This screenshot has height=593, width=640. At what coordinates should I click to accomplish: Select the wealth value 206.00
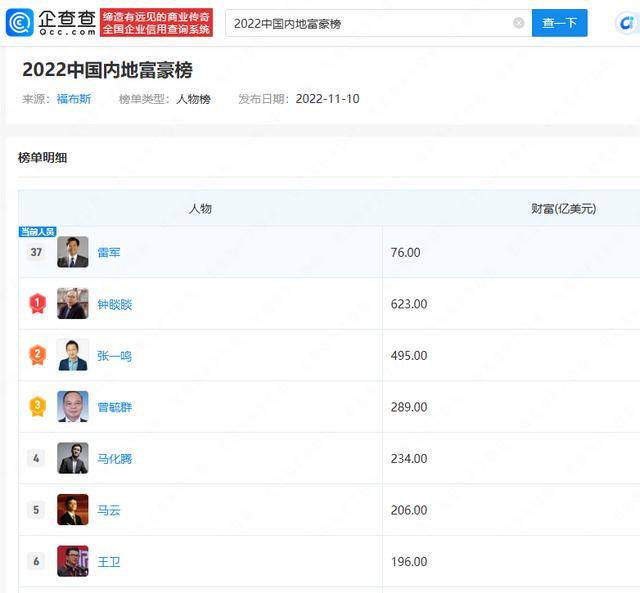pyautogui.click(x=409, y=510)
